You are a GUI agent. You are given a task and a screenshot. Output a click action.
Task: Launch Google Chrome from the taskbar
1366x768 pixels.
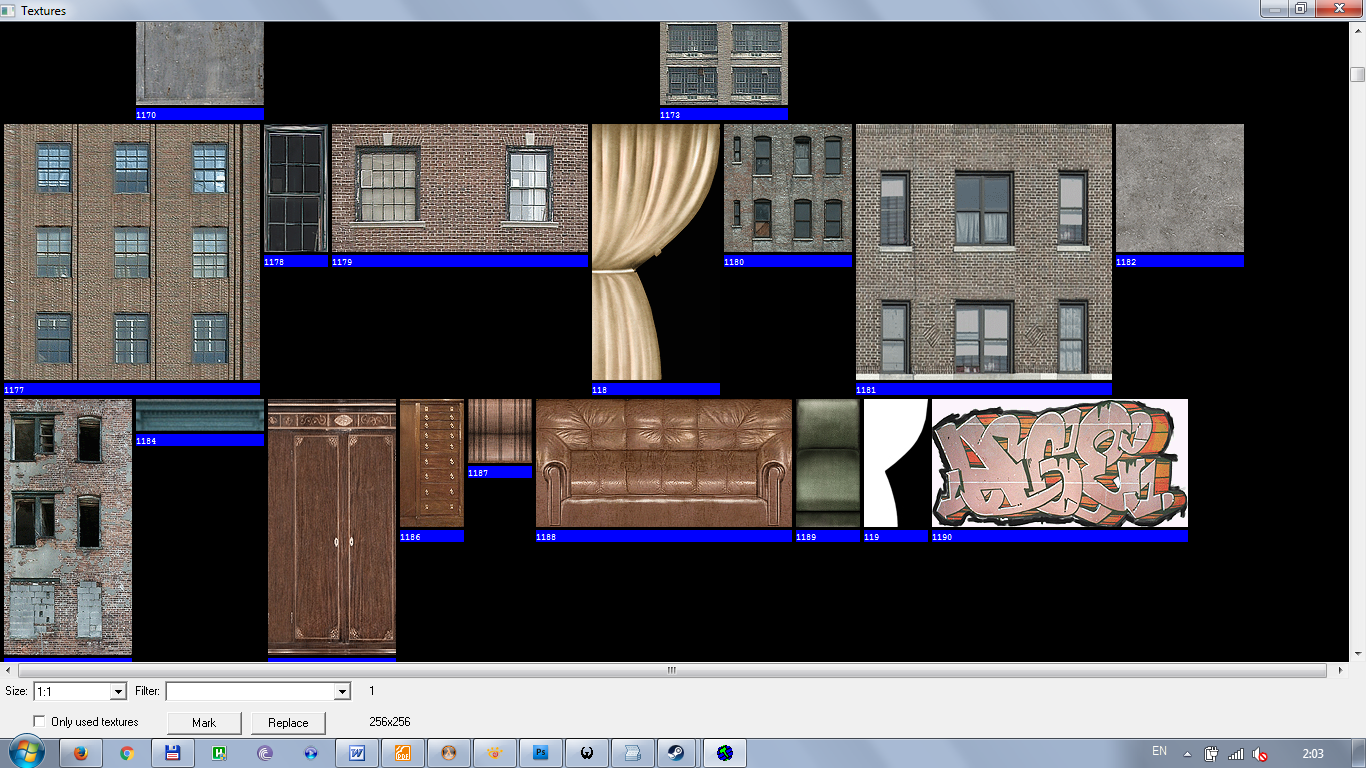point(127,753)
